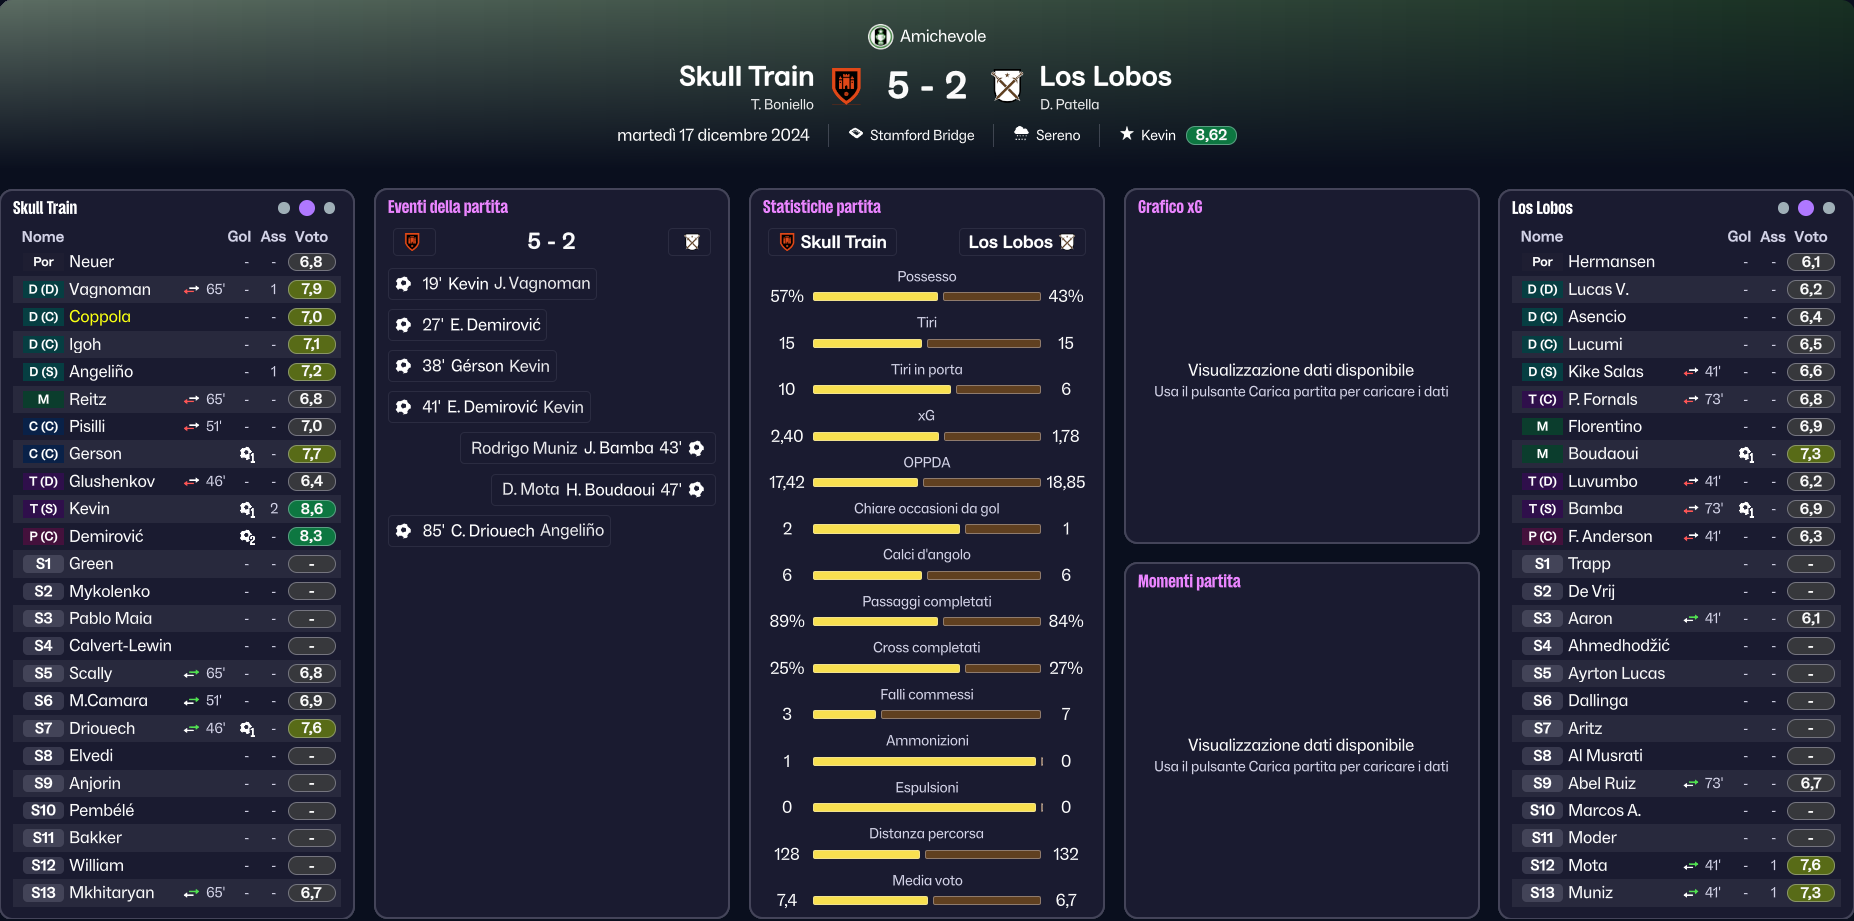Image resolution: width=1854 pixels, height=921 pixels.
Task: Open manager T. Boniello's profile
Action: (x=782, y=104)
